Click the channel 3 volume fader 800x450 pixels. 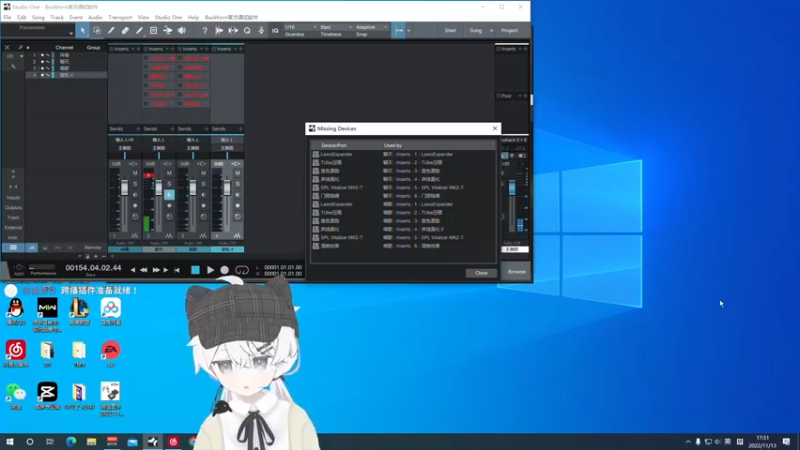tap(193, 187)
